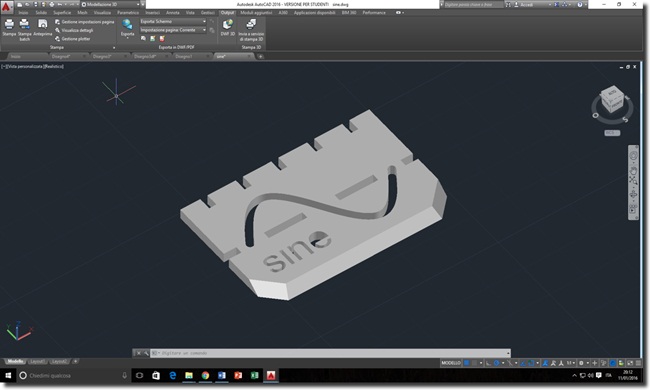Click the ViewCube in viewport
The height and width of the screenshot is (390, 650).
(612, 99)
